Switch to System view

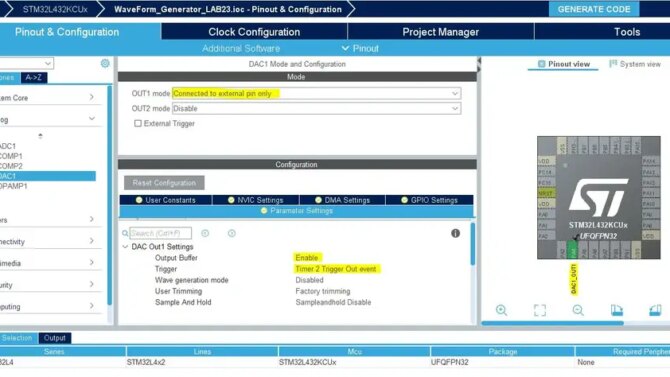tap(635, 64)
